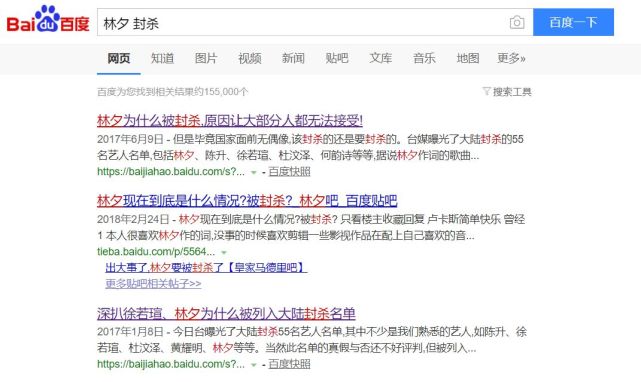Click third result's baijiahao.baidu.com URL

point(171,364)
